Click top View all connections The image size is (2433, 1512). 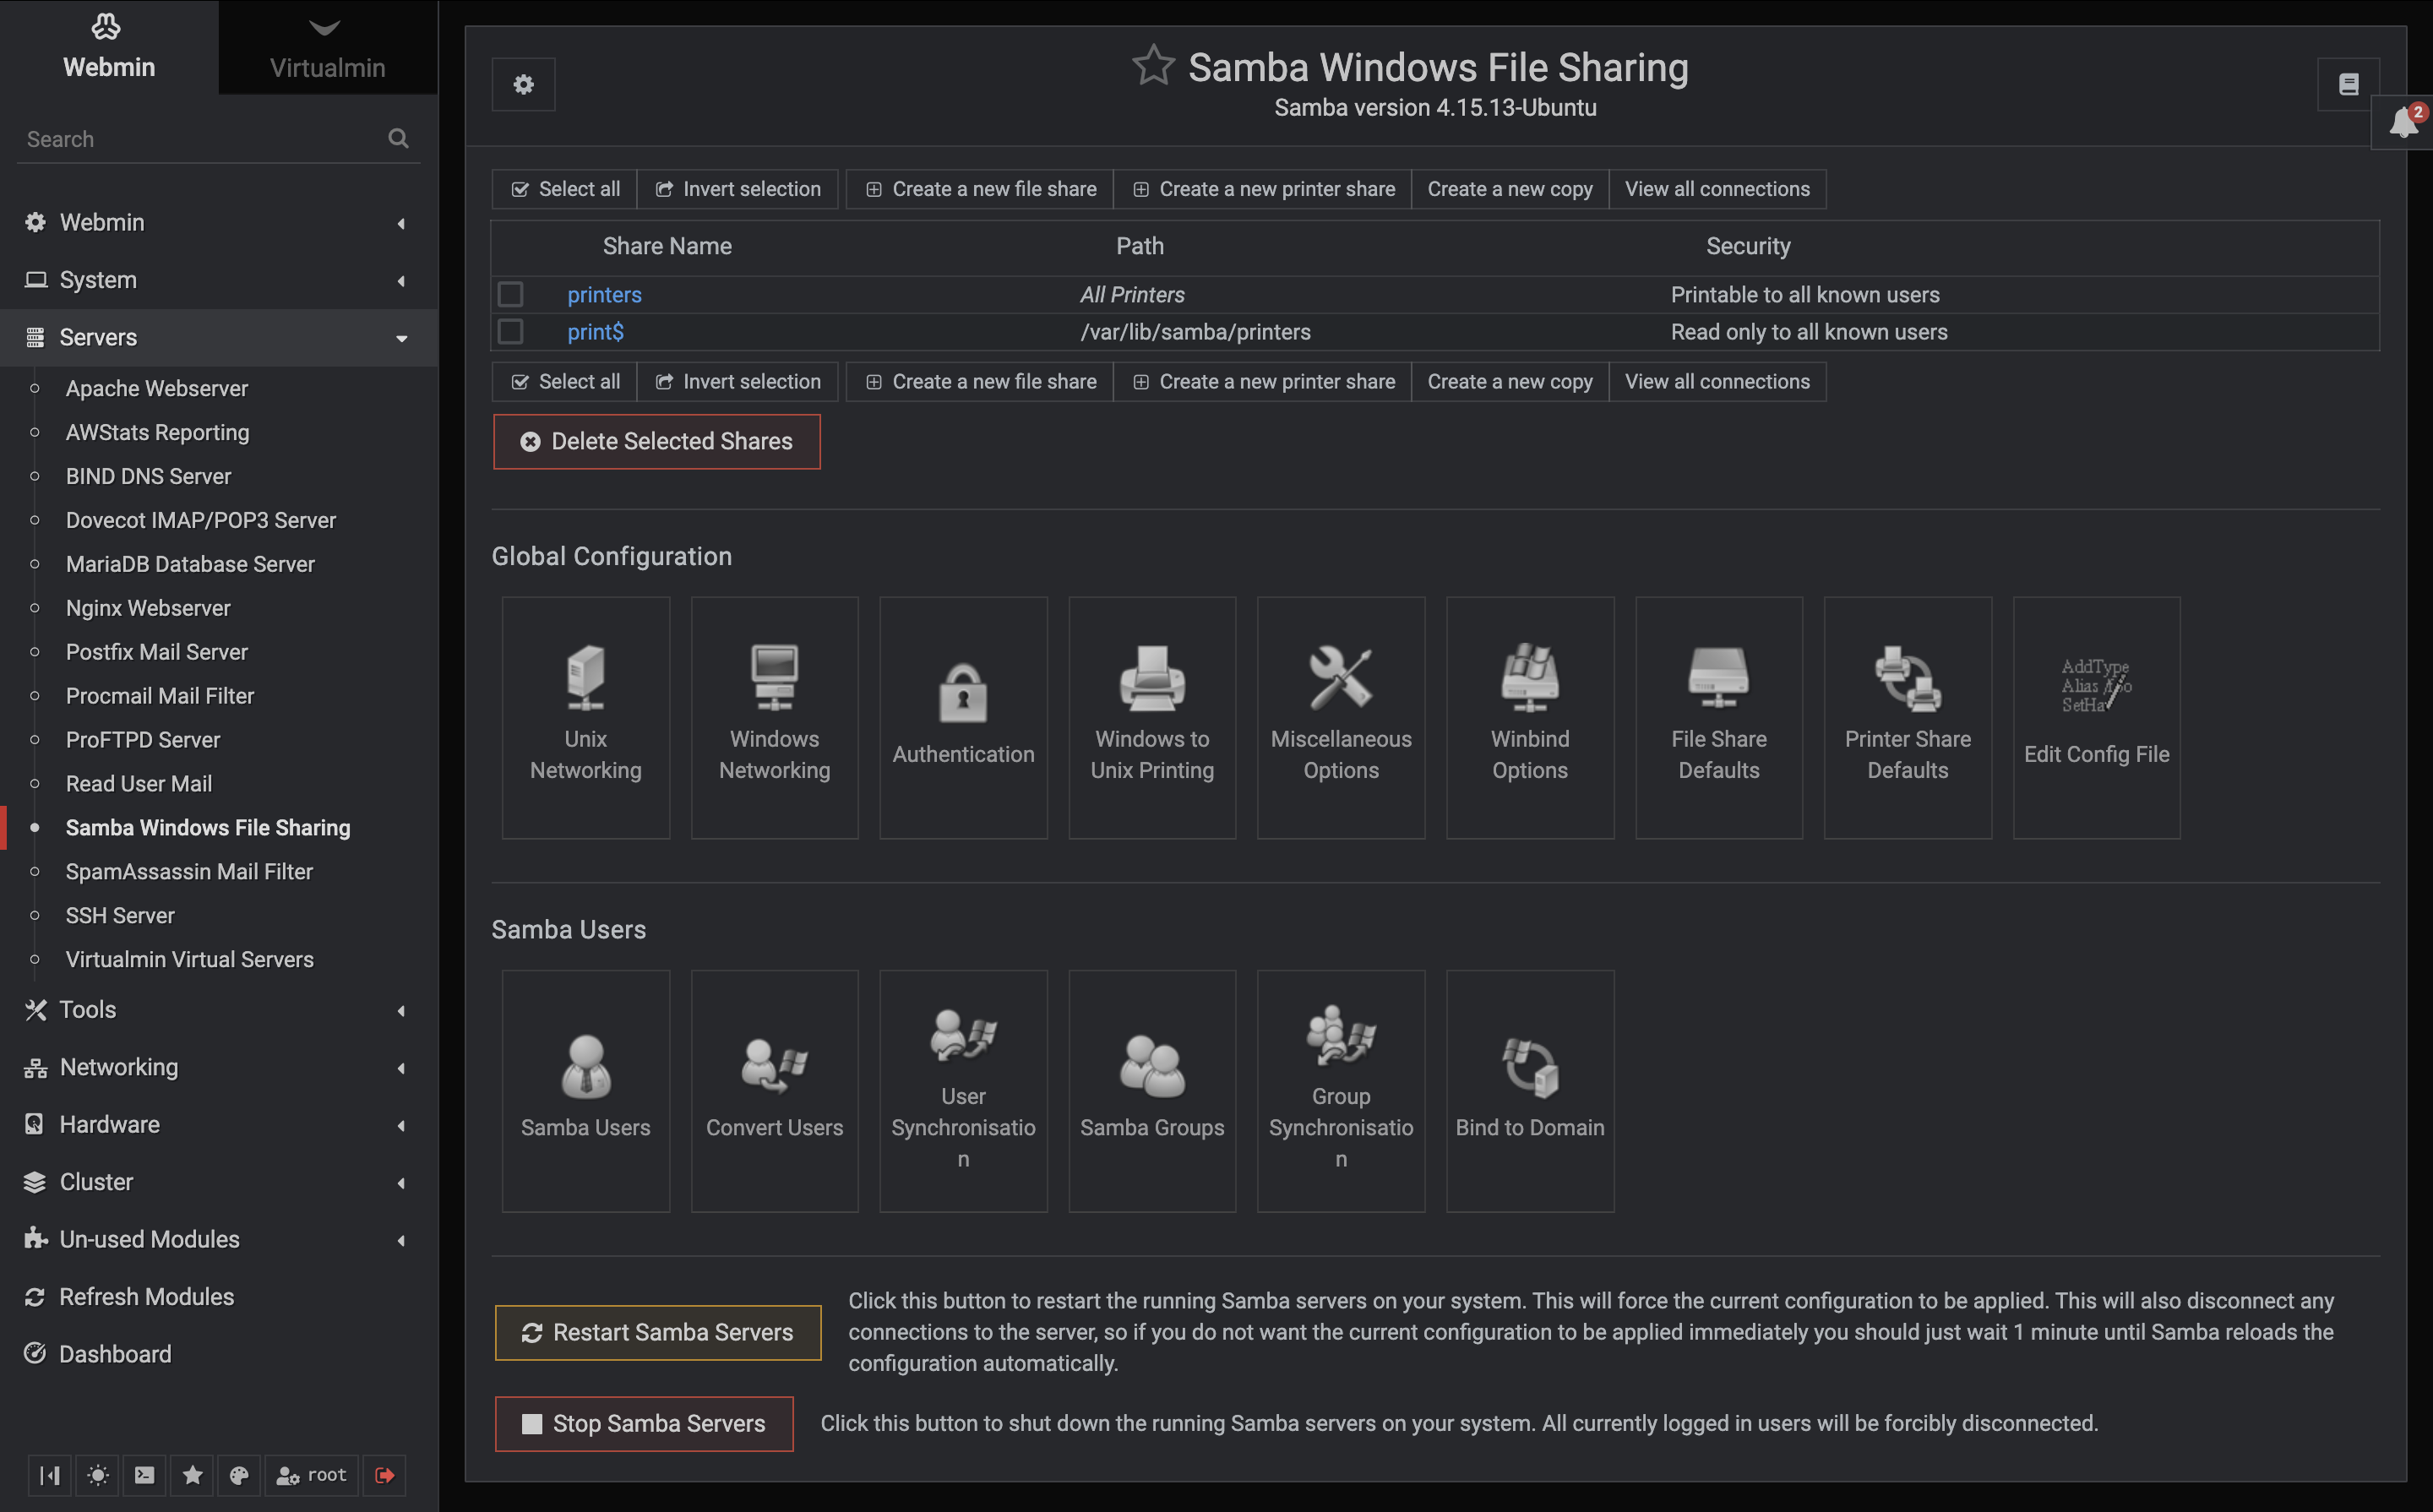coord(1717,189)
